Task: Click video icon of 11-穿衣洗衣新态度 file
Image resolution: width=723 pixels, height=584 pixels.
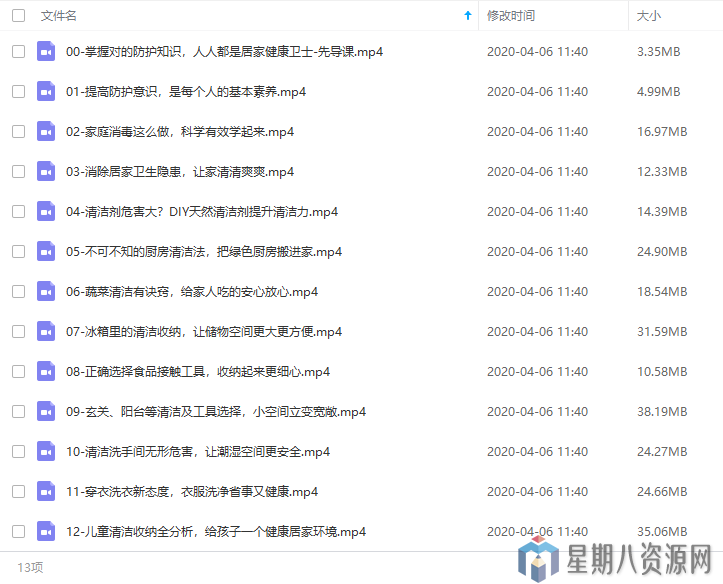Action: pos(46,491)
